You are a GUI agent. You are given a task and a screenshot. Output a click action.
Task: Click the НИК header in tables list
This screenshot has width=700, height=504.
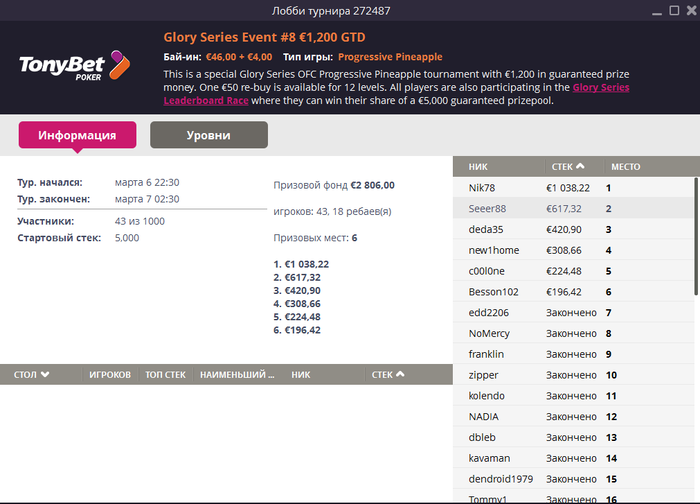click(301, 375)
